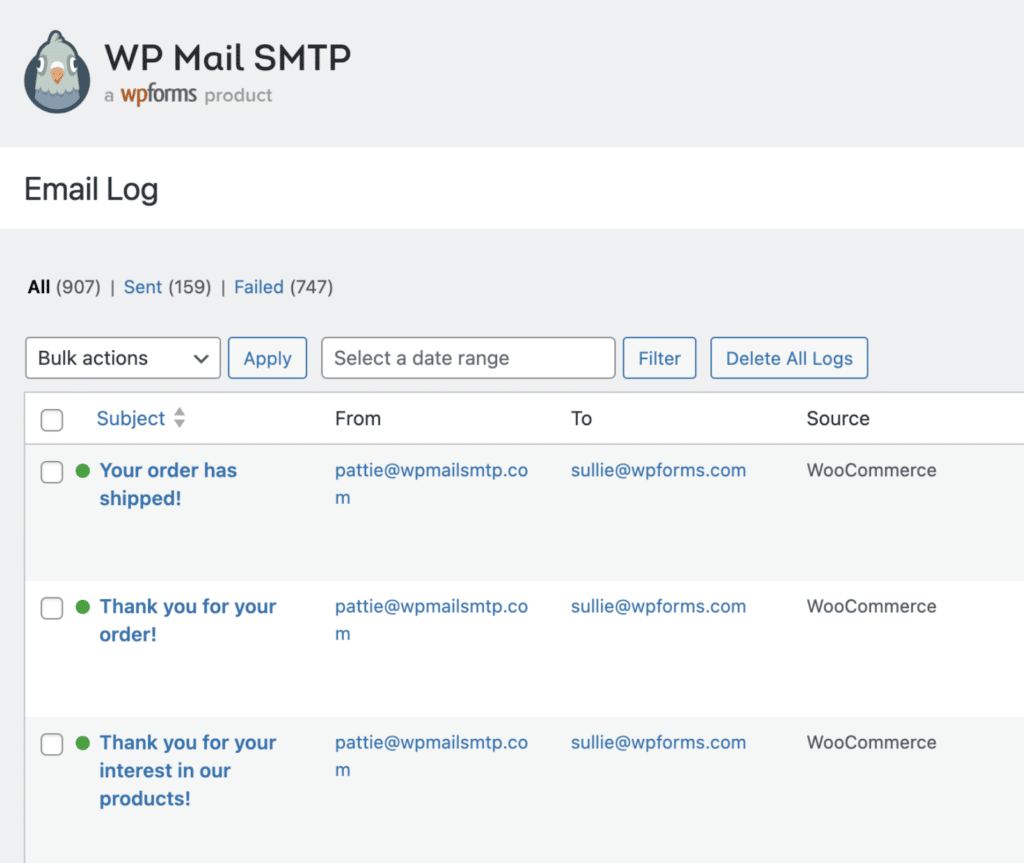The image size is (1024, 863).
Task: Click the Source column header
Action: pyautogui.click(x=838, y=418)
